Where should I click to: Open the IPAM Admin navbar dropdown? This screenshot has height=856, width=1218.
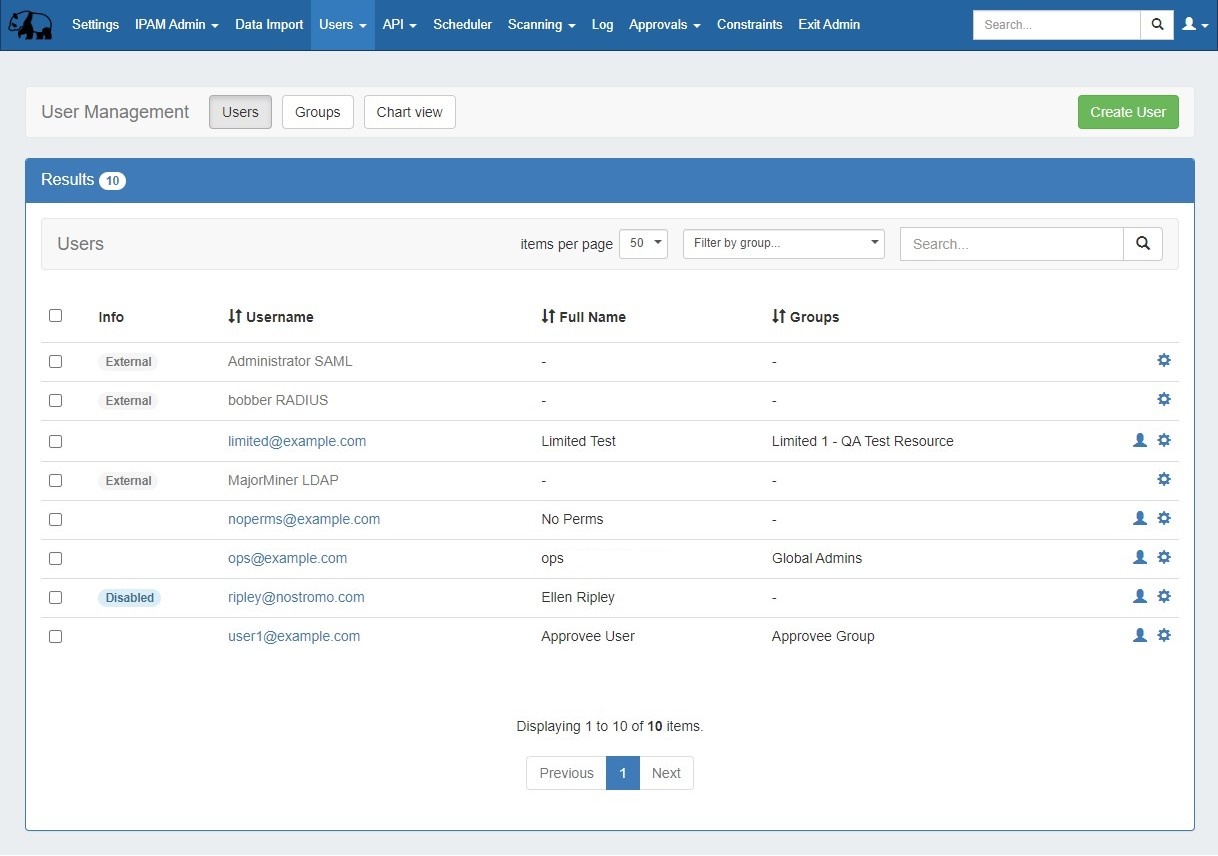(x=176, y=25)
